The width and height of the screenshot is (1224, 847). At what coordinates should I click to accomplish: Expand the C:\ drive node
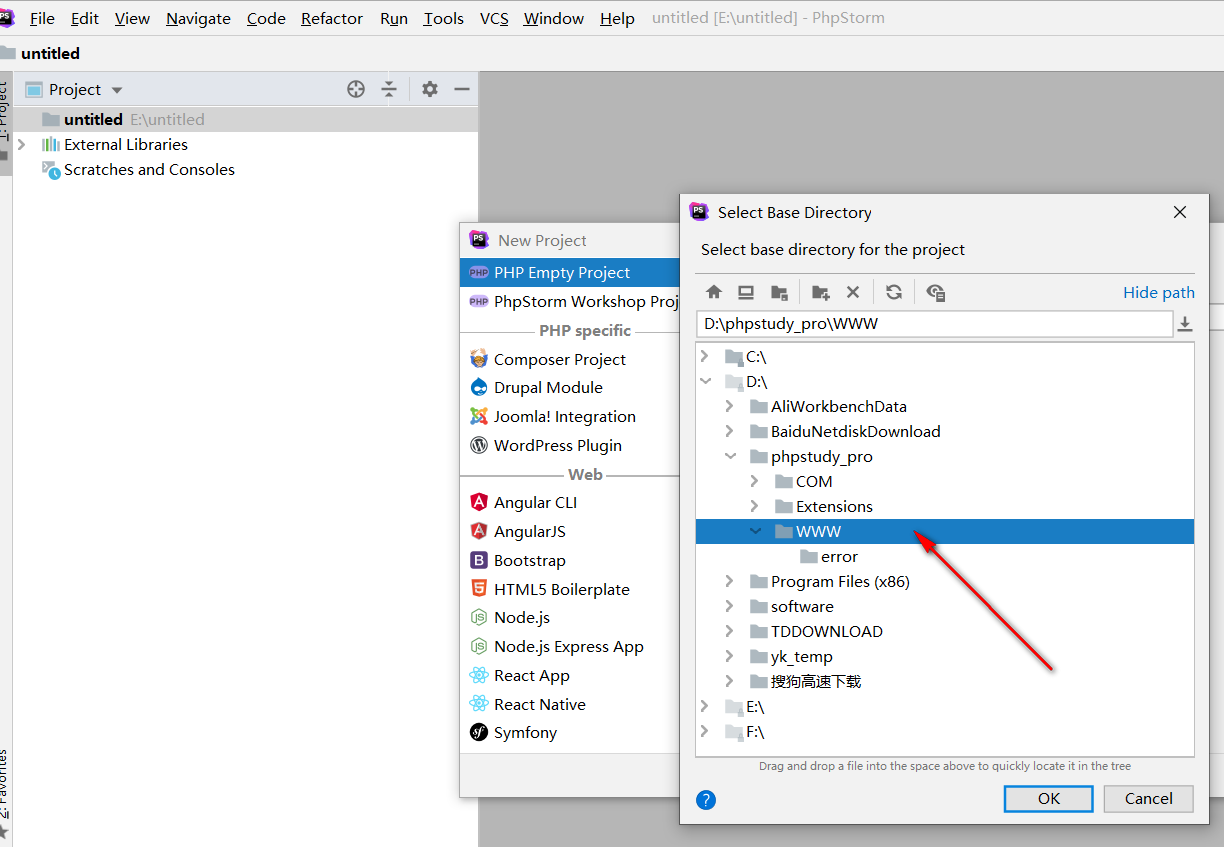click(705, 356)
